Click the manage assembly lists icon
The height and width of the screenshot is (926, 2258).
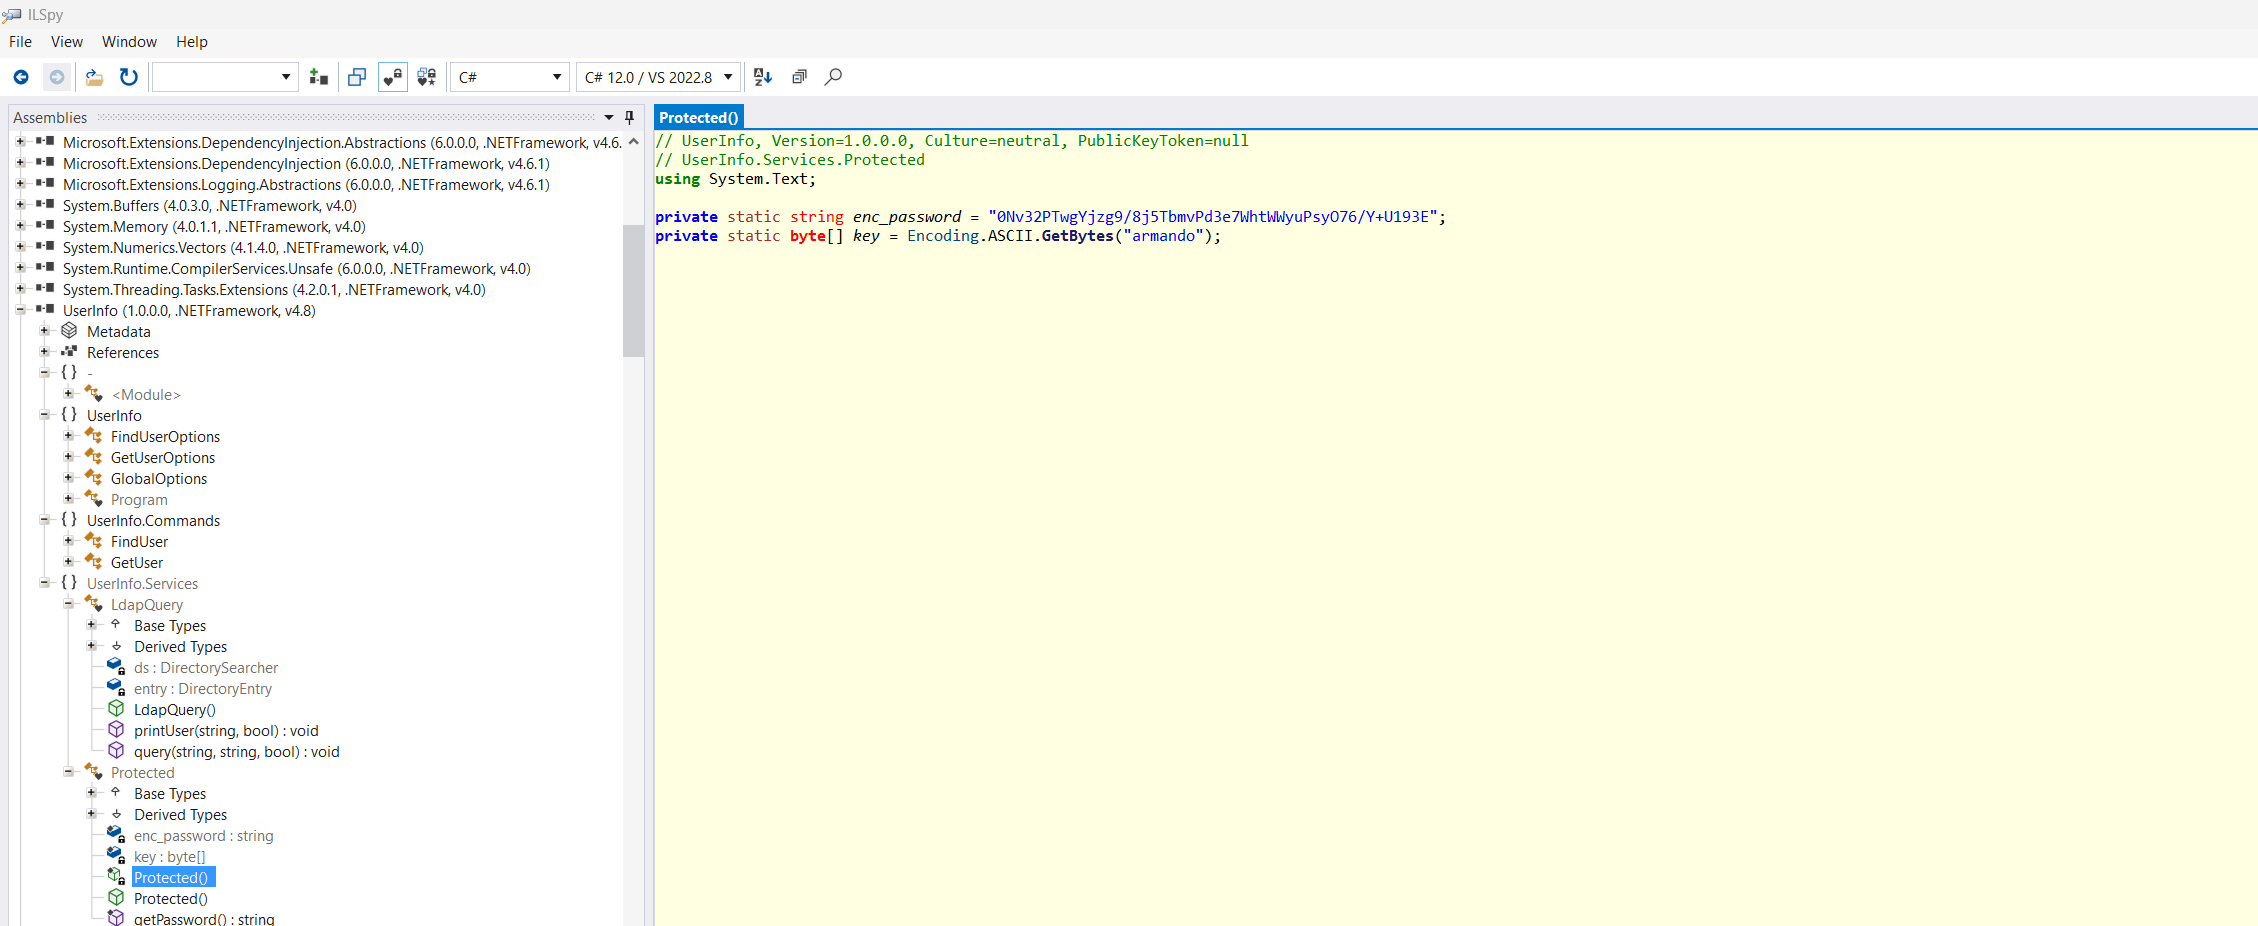click(x=319, y=77)
